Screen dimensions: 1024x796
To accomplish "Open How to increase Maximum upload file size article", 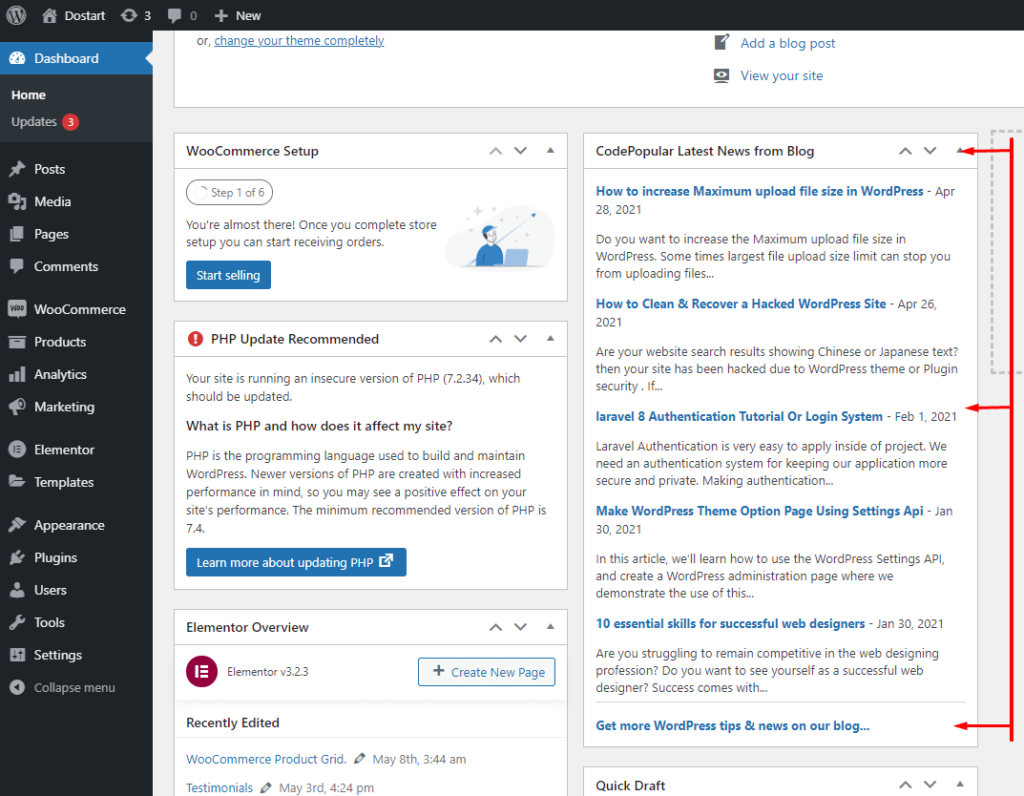I will pyautogui.click(x=759, y=191).
